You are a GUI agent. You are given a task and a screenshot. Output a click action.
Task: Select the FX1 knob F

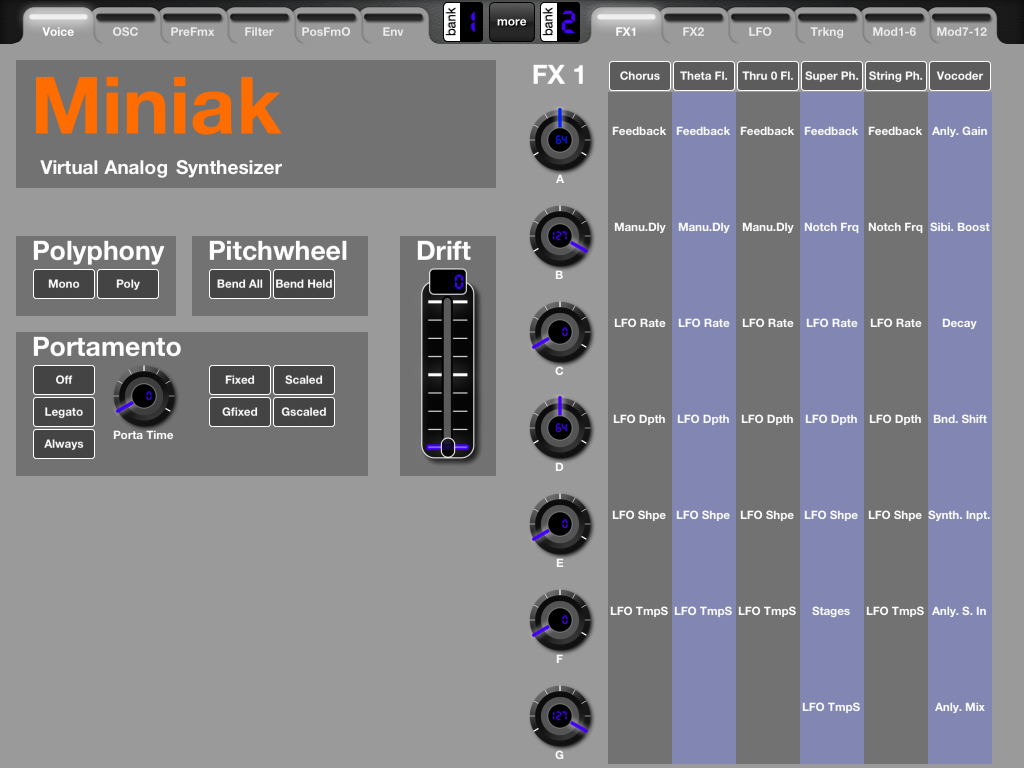(560, 620)
